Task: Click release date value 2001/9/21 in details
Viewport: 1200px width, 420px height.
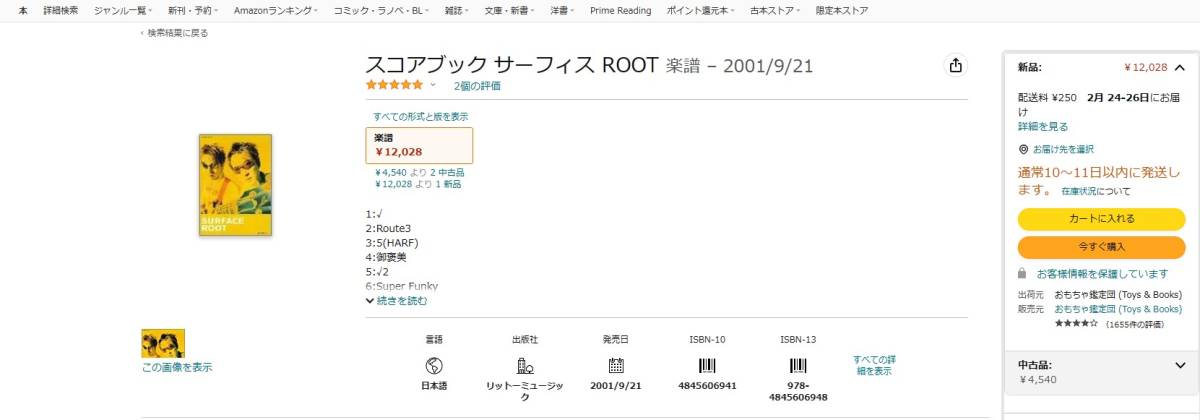Action: (x=616, y=385)
